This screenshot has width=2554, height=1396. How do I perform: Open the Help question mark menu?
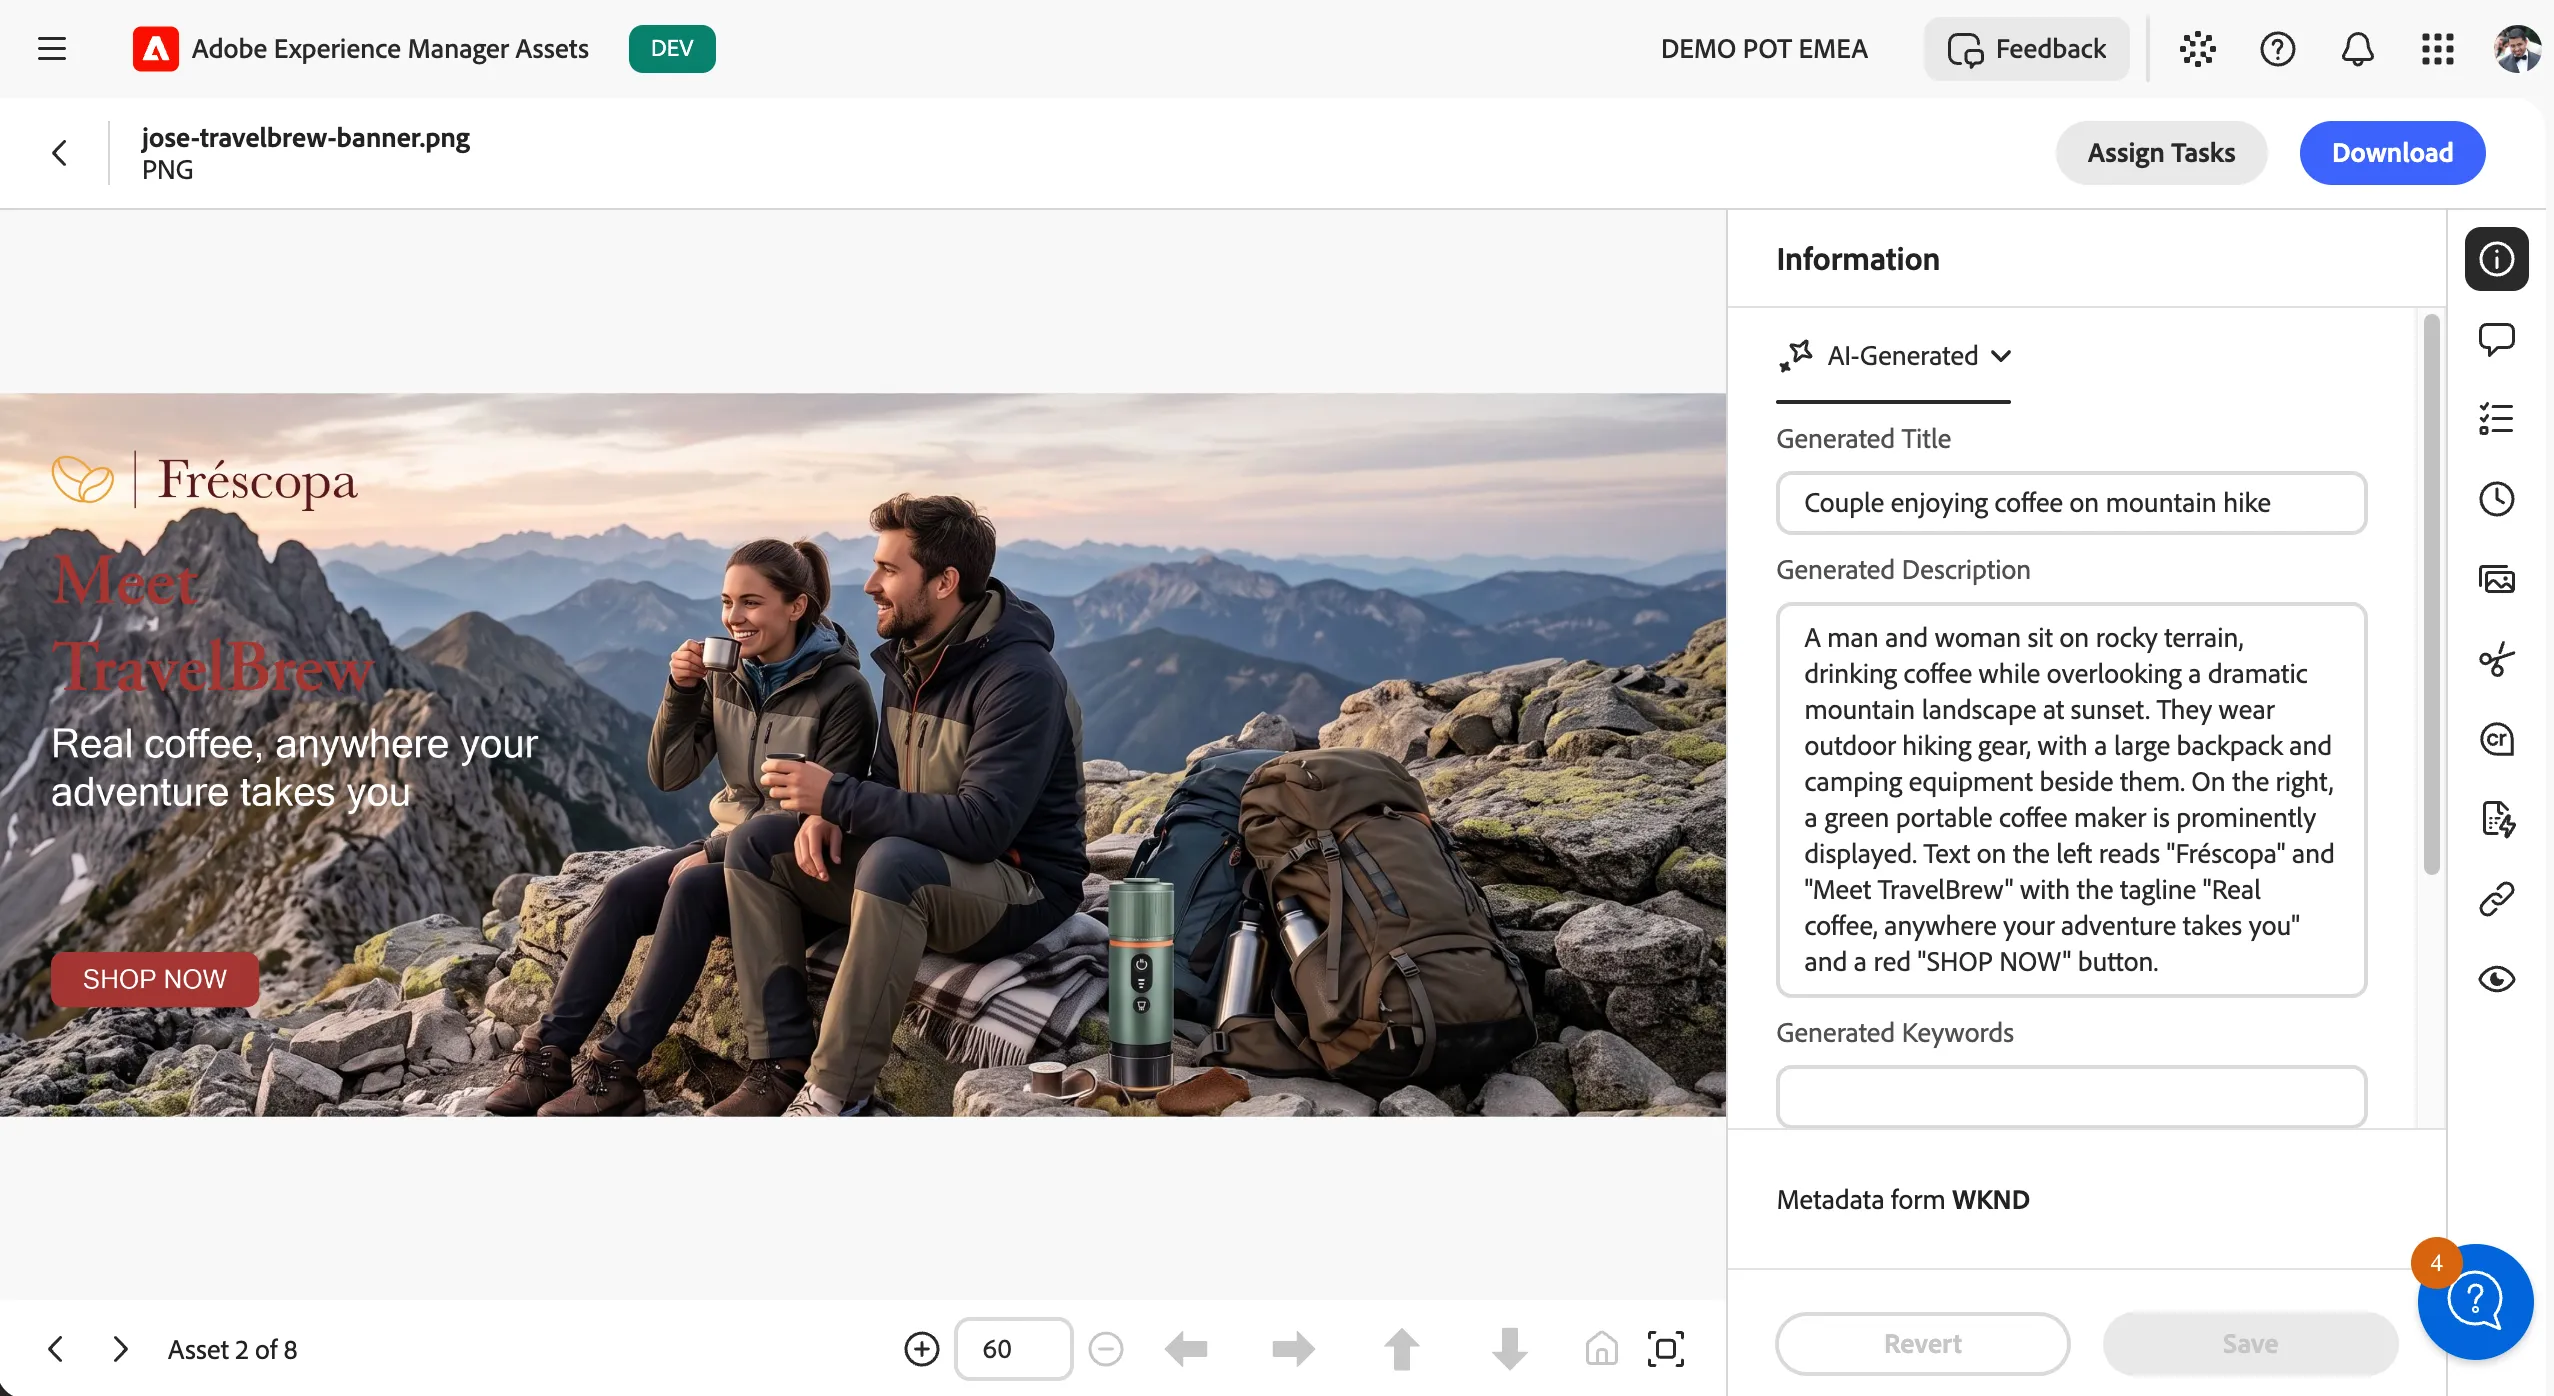pos(2277,49)
